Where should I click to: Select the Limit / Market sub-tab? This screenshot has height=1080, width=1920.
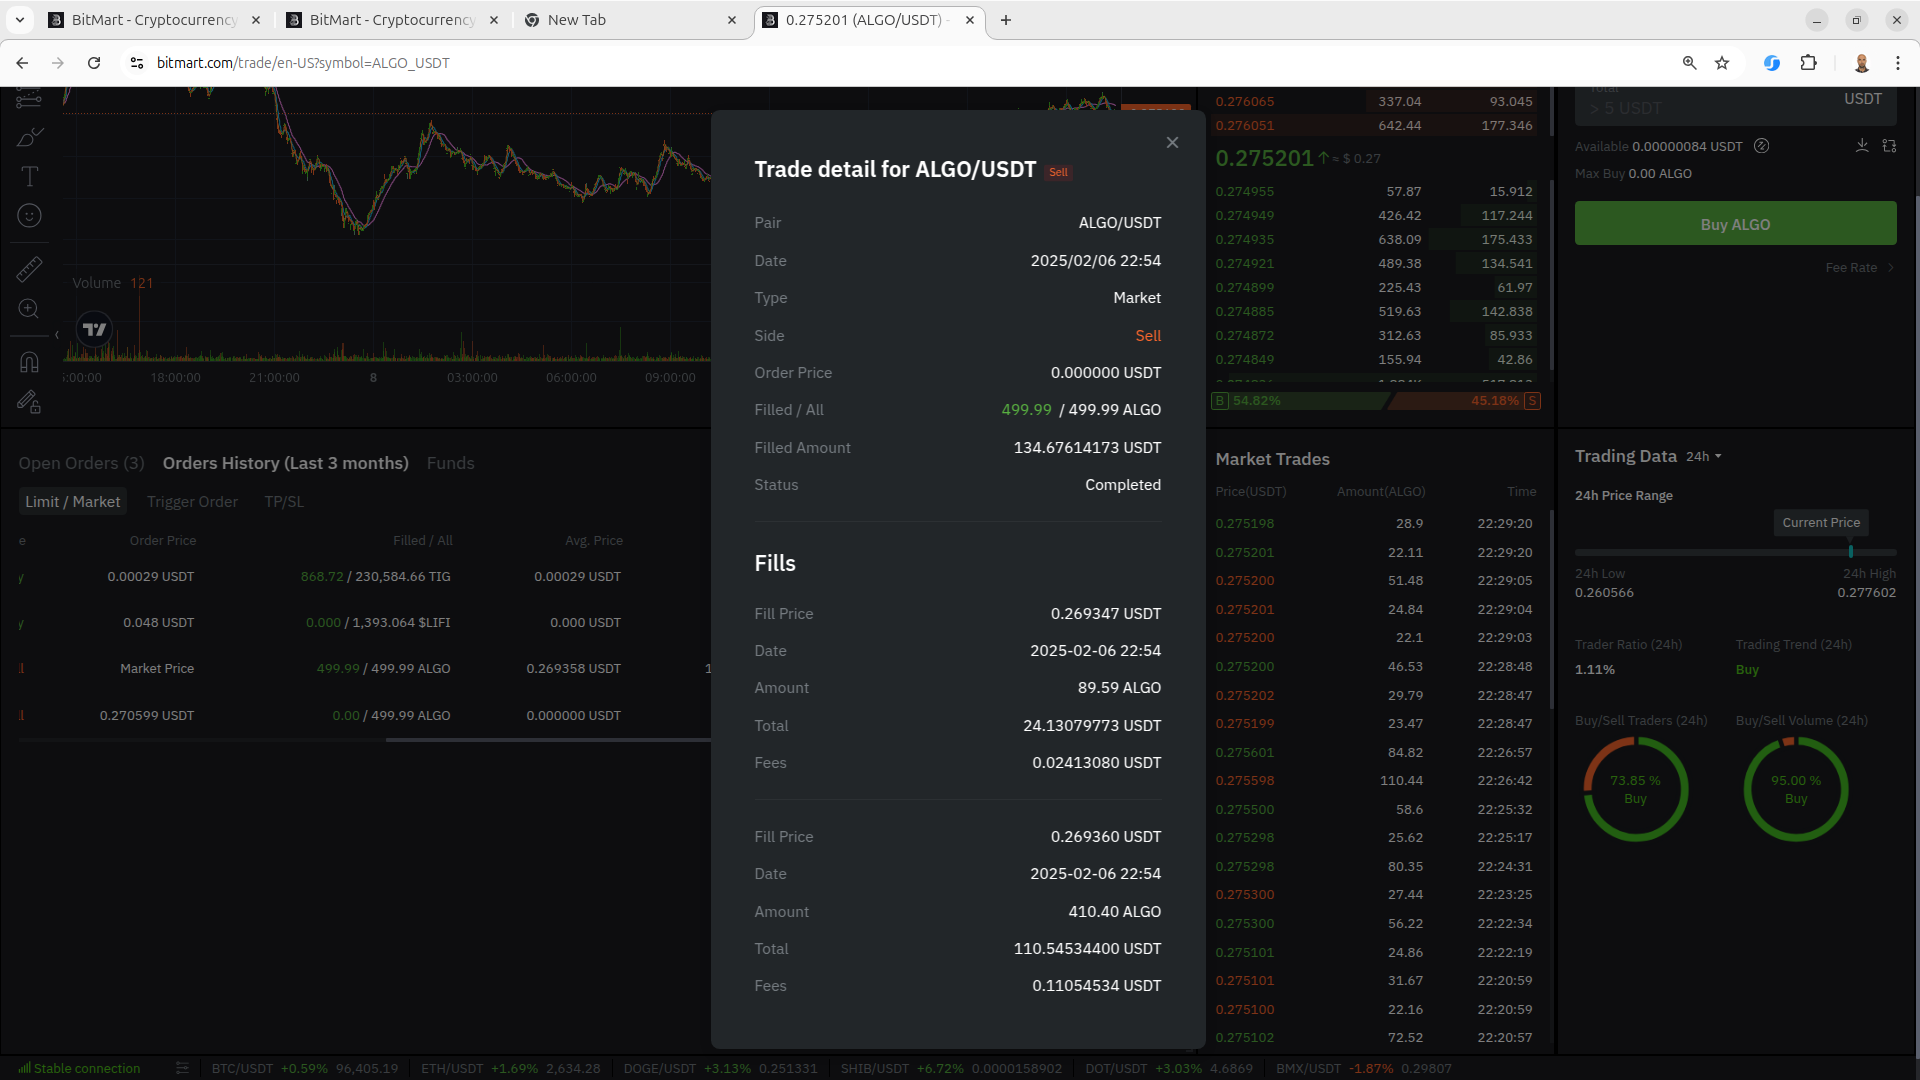[72, 502]
